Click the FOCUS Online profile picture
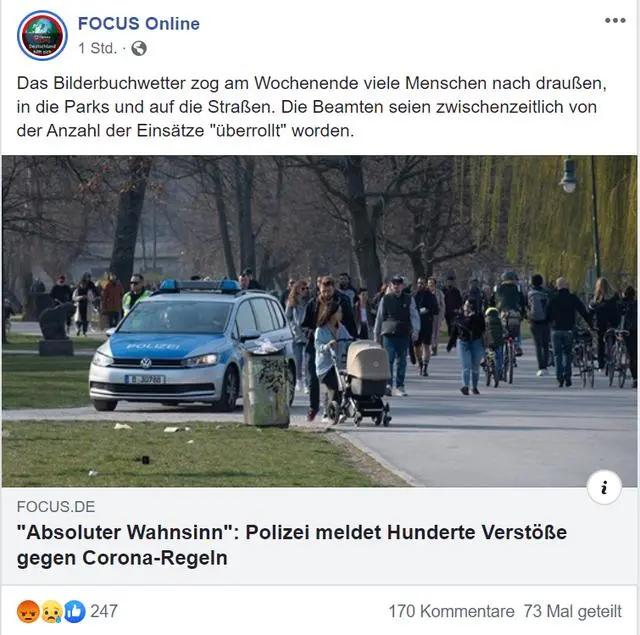640x635 pixels. (x=42, y=36)
